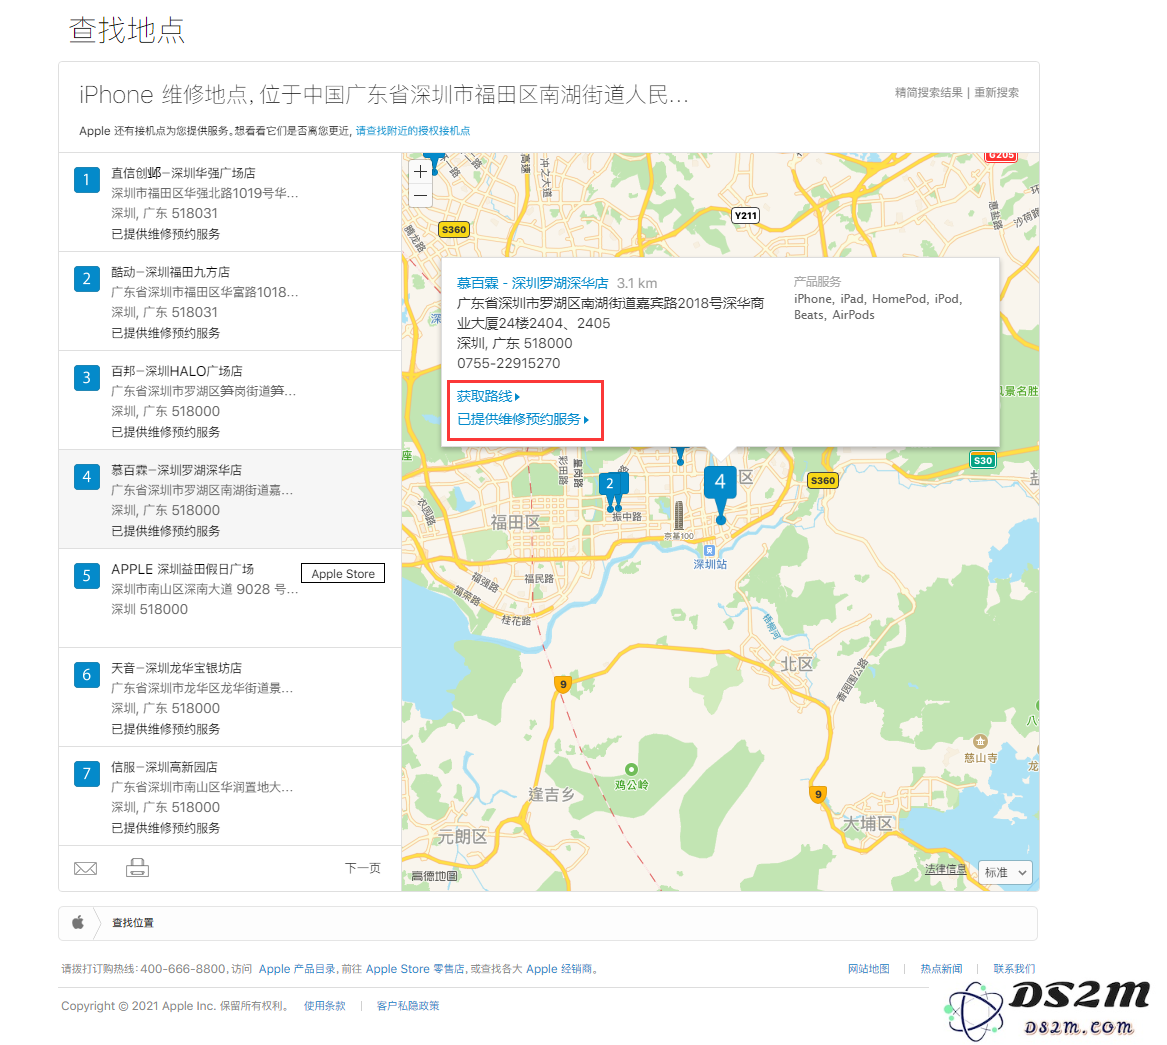Viewport: 1167px width, 1045px height.
Task: Open 客户私隐政策 footer link
Action: (408, 1006)
